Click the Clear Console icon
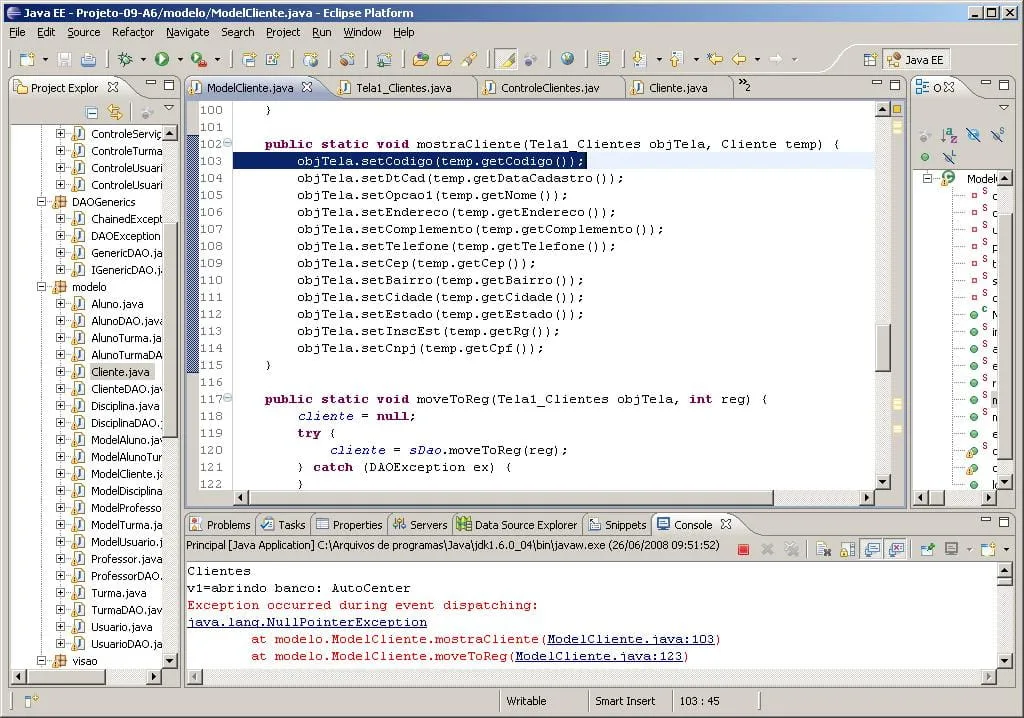Viewport: 1024px width, 718px height. click(x=822, y=549)
